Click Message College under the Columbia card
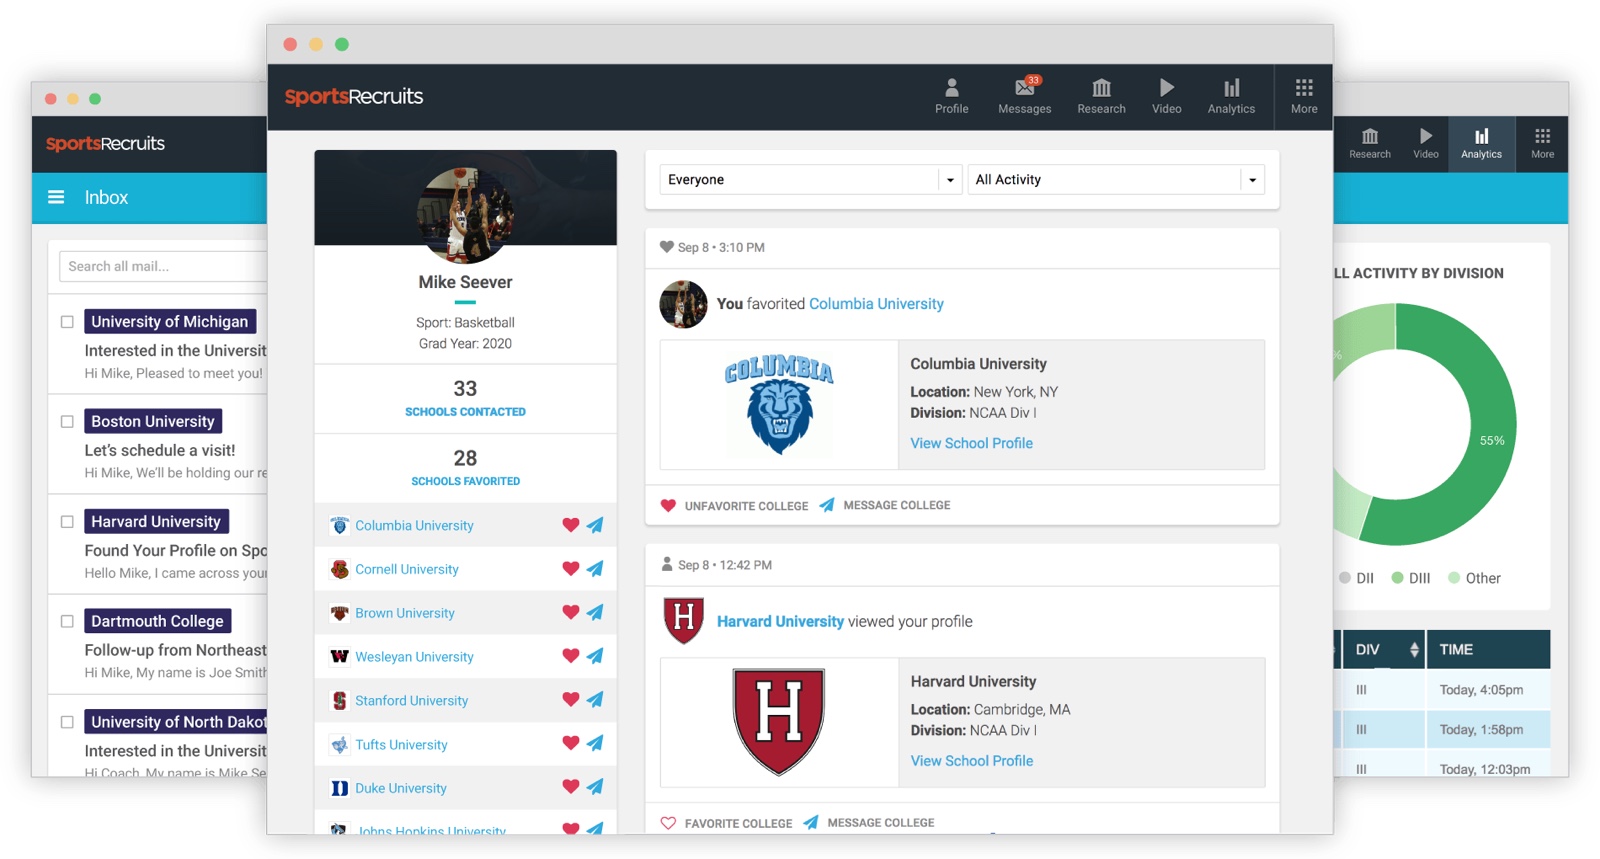 coord(885,506)
